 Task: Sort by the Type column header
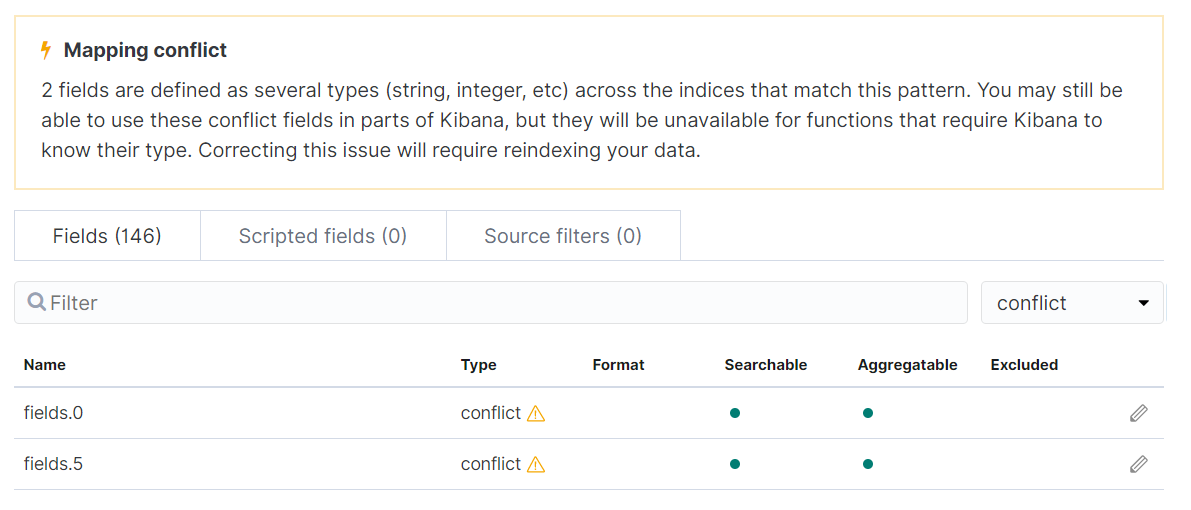point(479,365)
